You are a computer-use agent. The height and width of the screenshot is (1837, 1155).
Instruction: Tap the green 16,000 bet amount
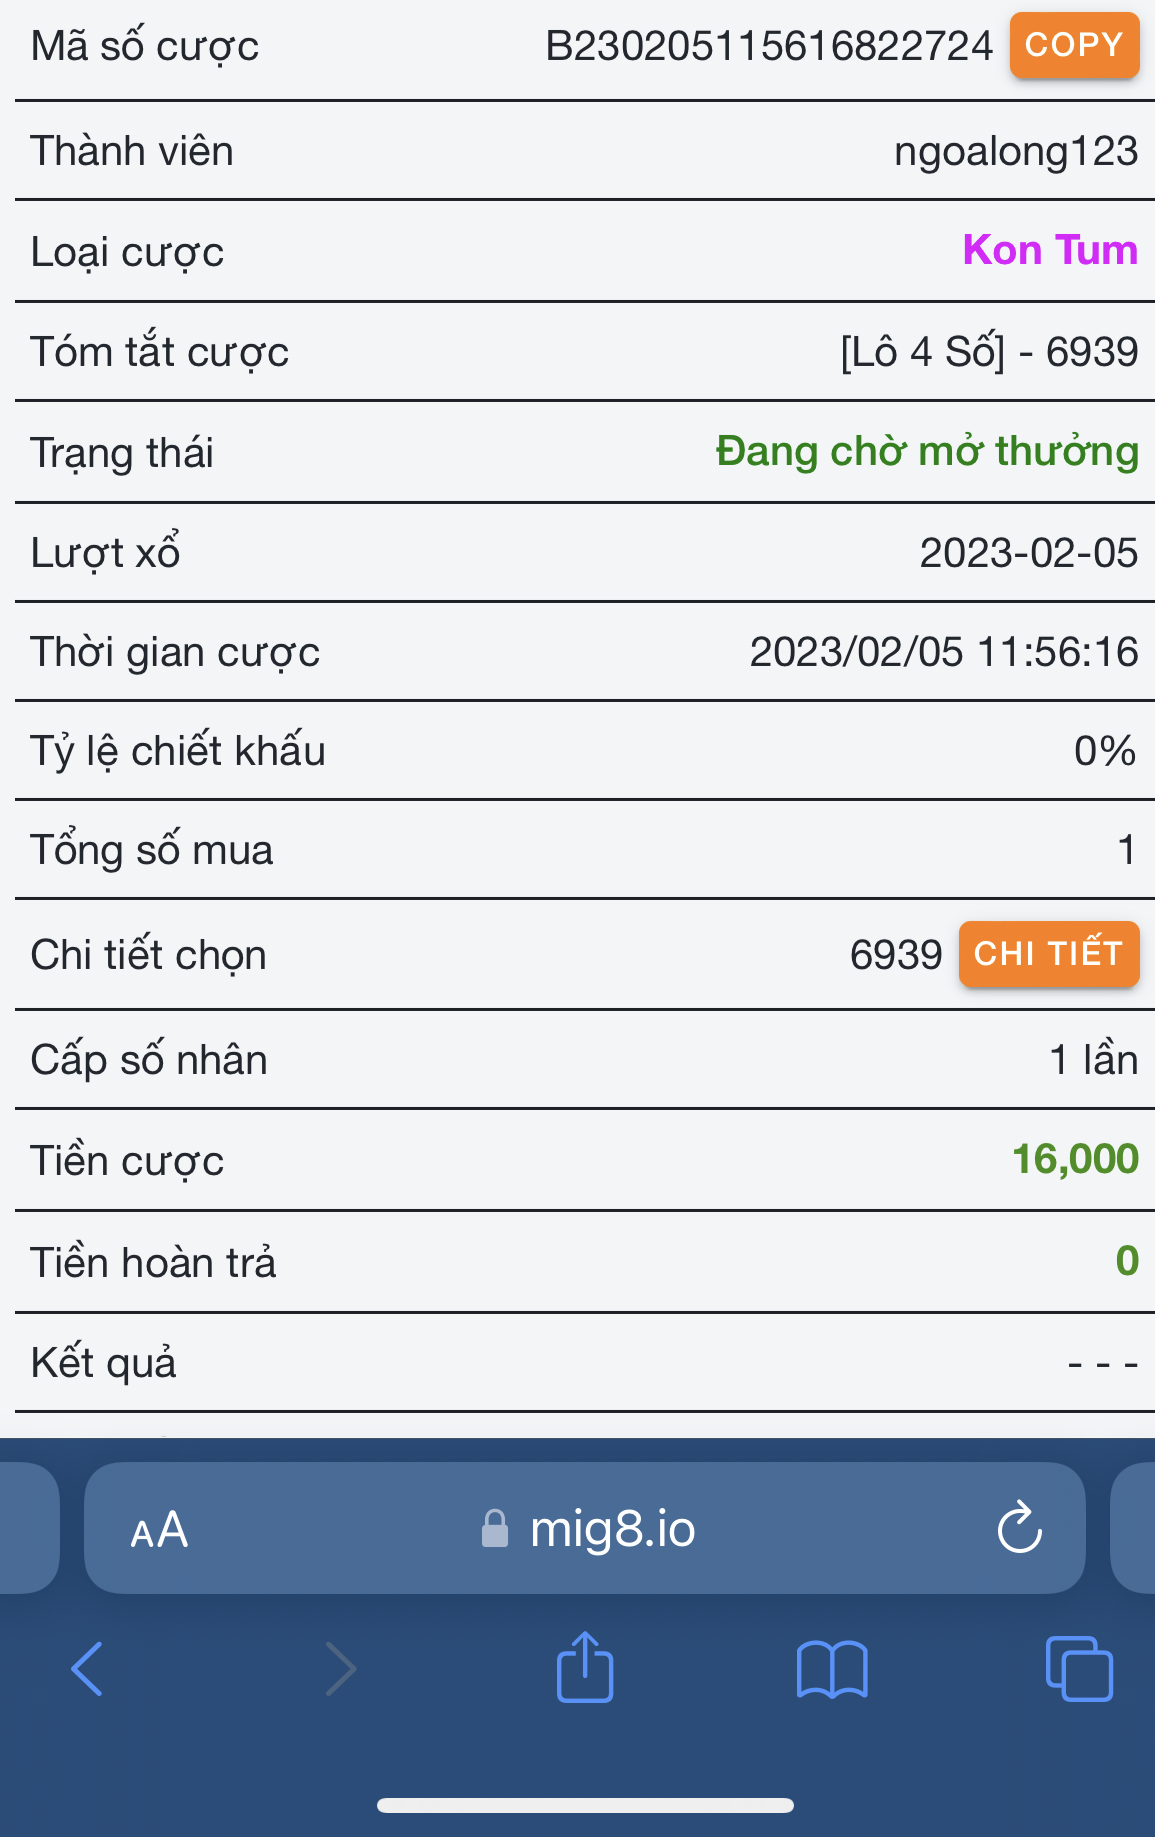point(1075,1159)
